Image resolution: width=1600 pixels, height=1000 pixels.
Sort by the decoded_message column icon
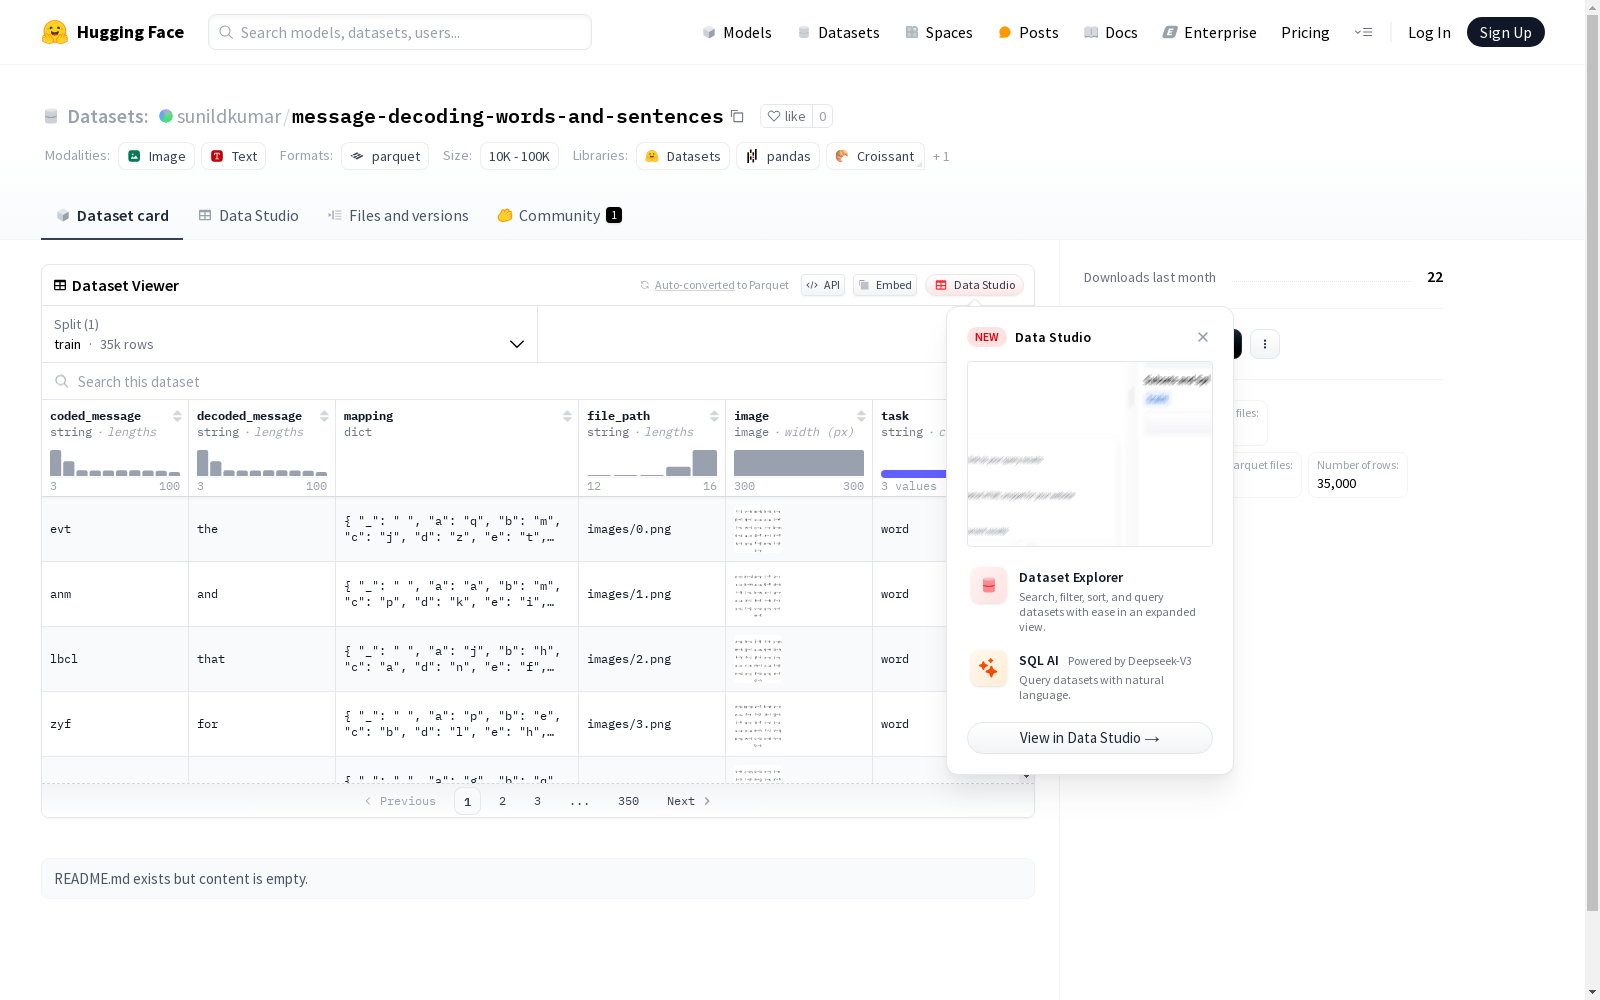pos(324,416)
